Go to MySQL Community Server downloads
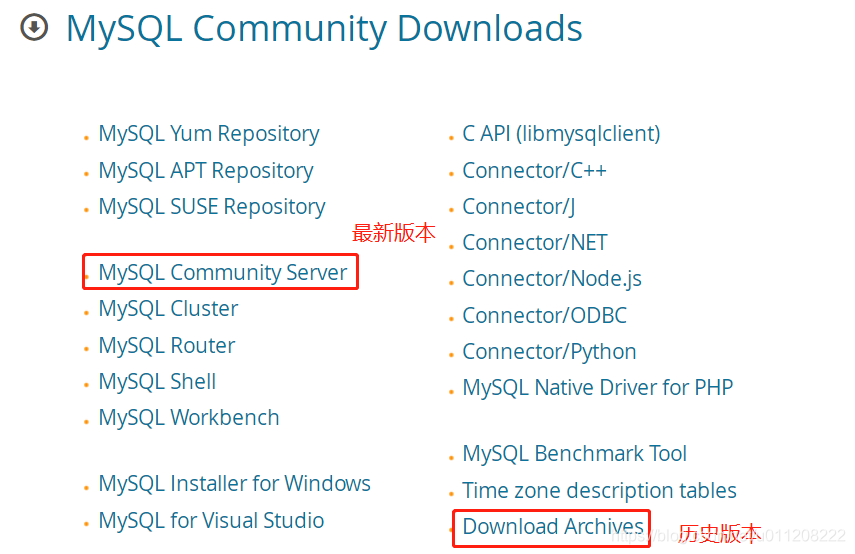855x554 pixels. tap(222, 272)
